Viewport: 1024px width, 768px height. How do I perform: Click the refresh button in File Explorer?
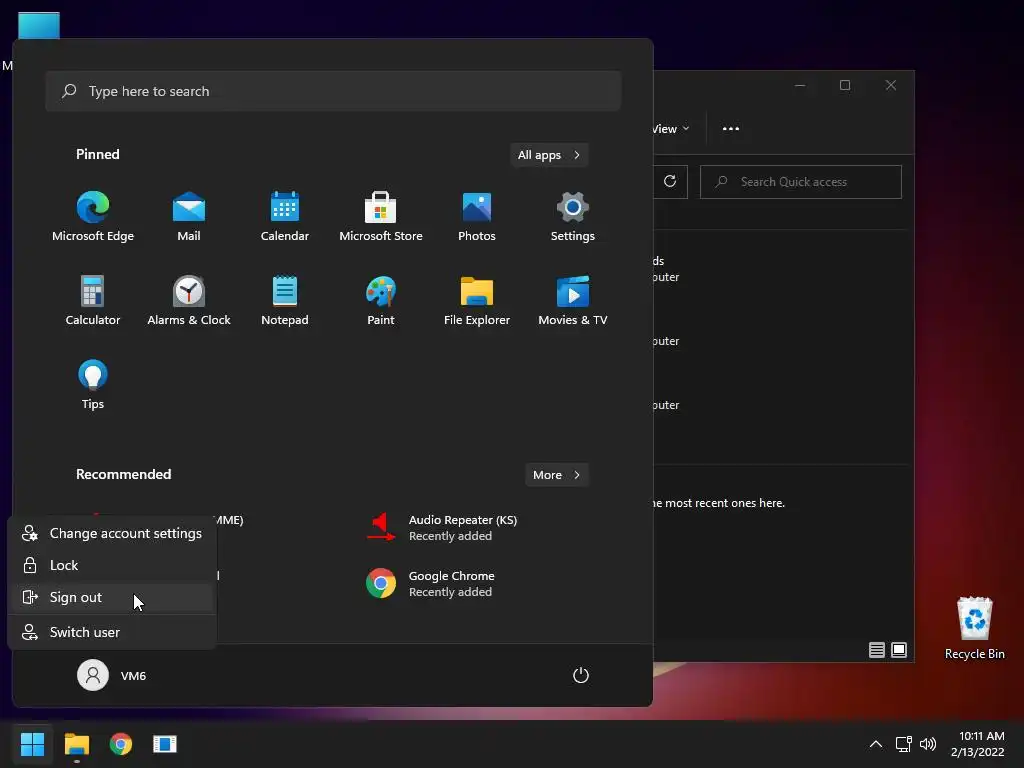[x=670, y=182]
